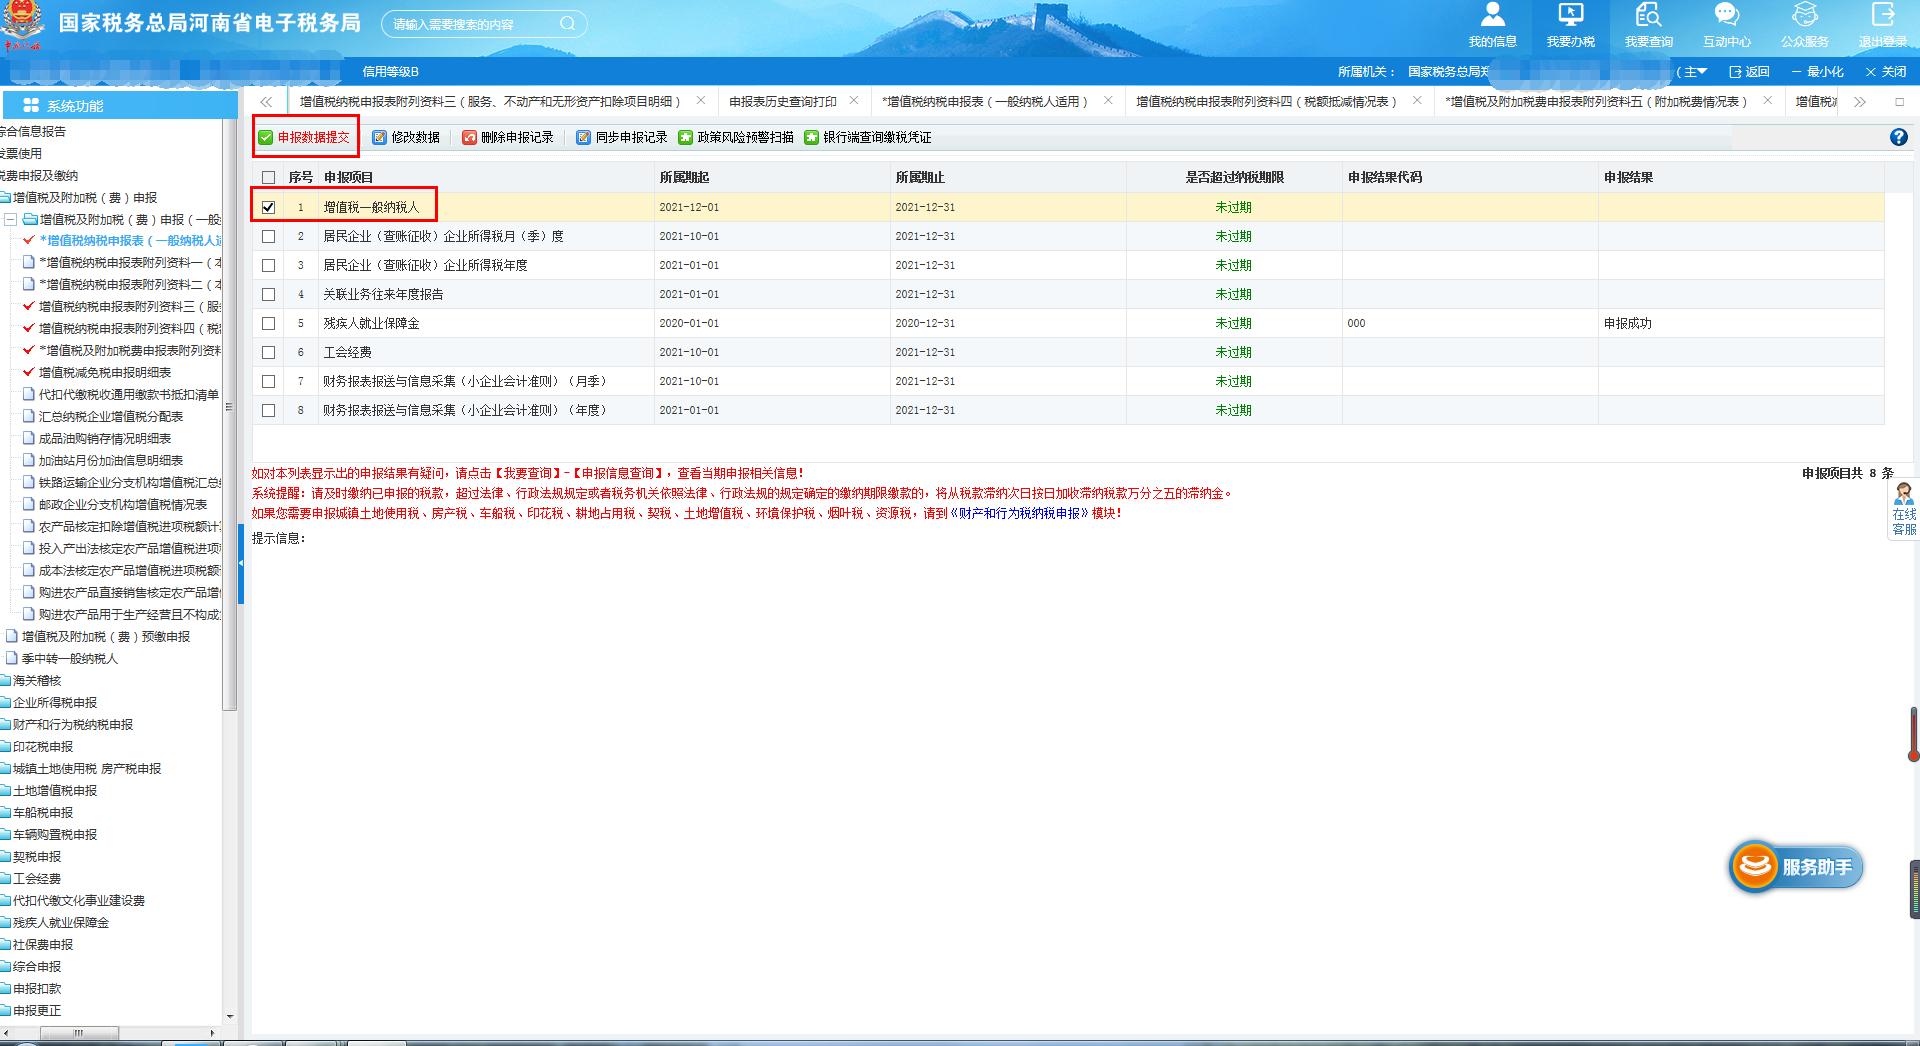Open the blue help question mark icon
This screenshot has width=1920, height=1046.
point(1898,138)
